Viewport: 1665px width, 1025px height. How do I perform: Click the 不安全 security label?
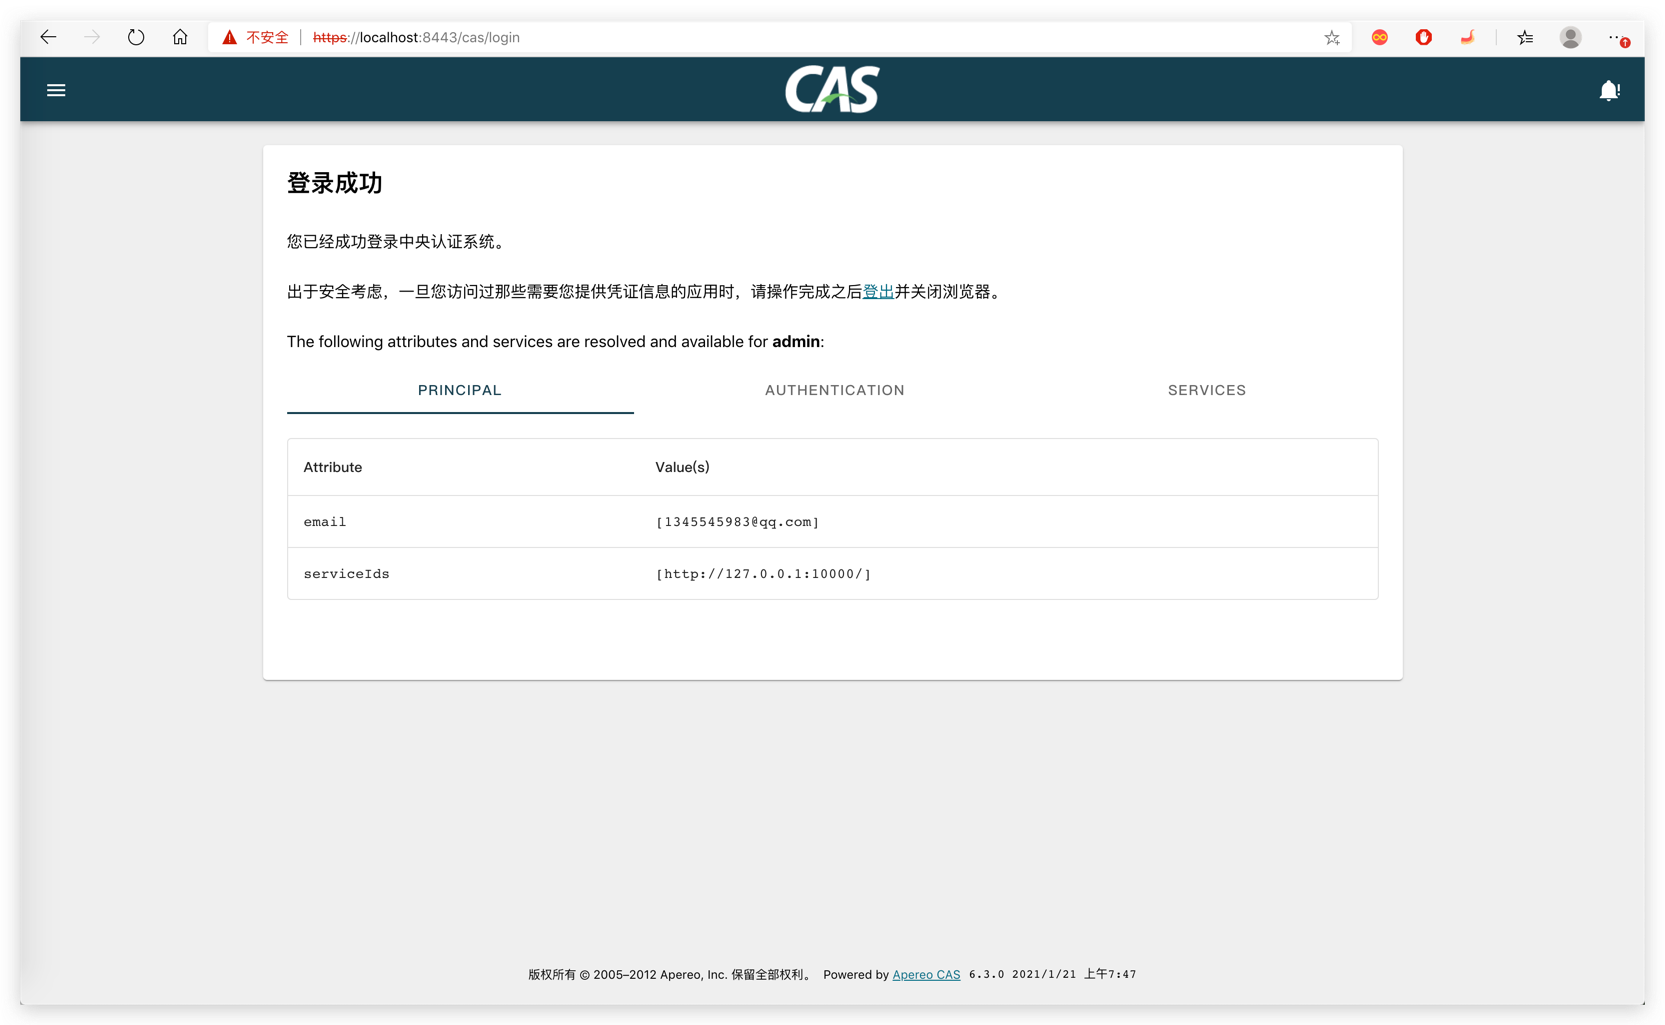pyautogui.click(x=267, y=37)
